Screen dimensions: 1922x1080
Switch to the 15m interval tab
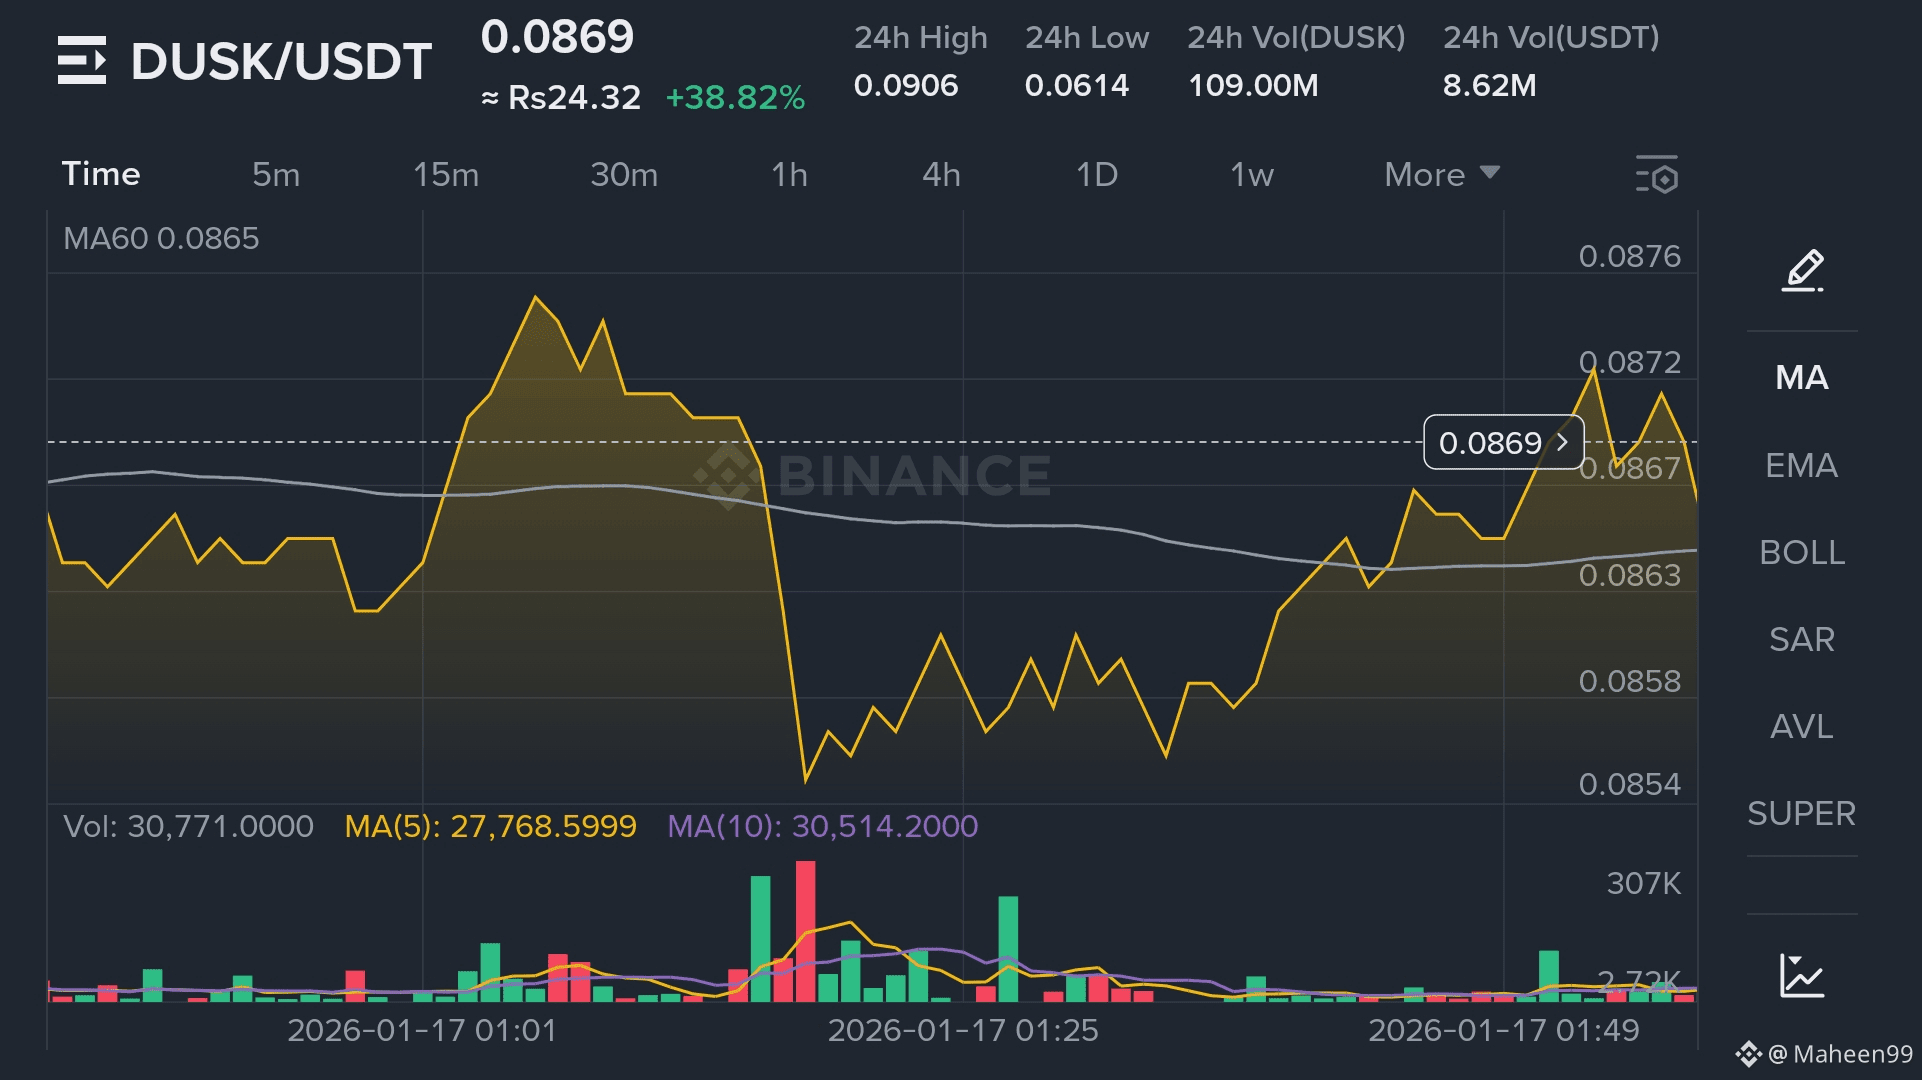pyautogui.click(x=446, y=175)
